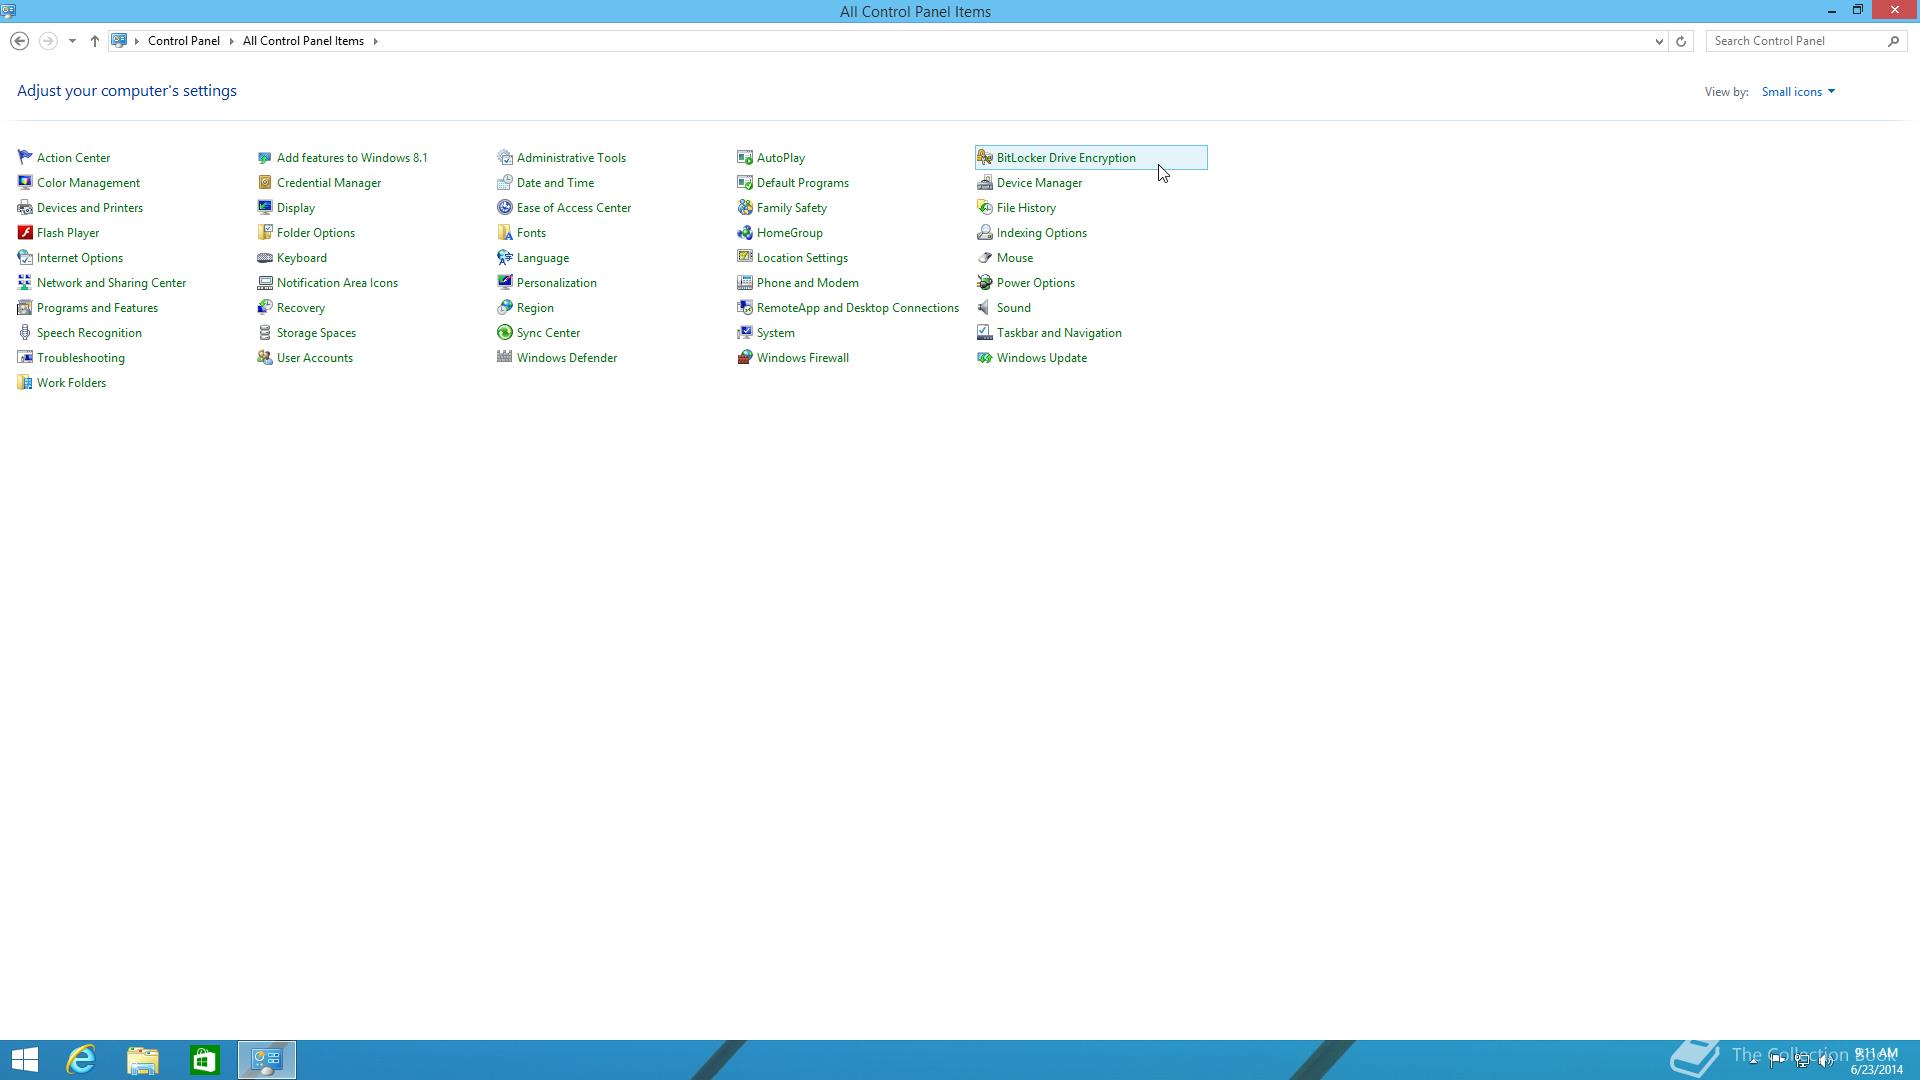Open Device Manager
This screenshot has width=1920, height=1080.
click(1039, 182)
